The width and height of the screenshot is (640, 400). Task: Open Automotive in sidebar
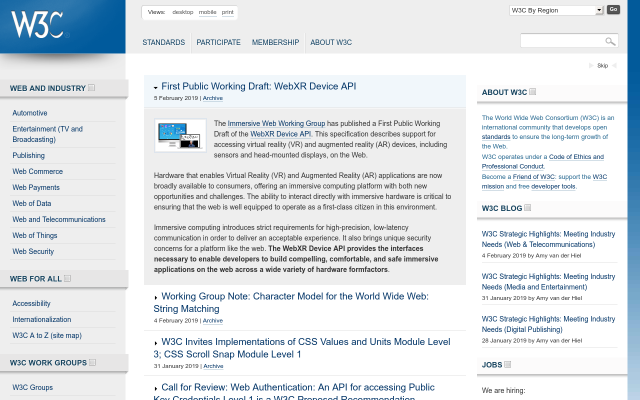(x=30, y=113)
